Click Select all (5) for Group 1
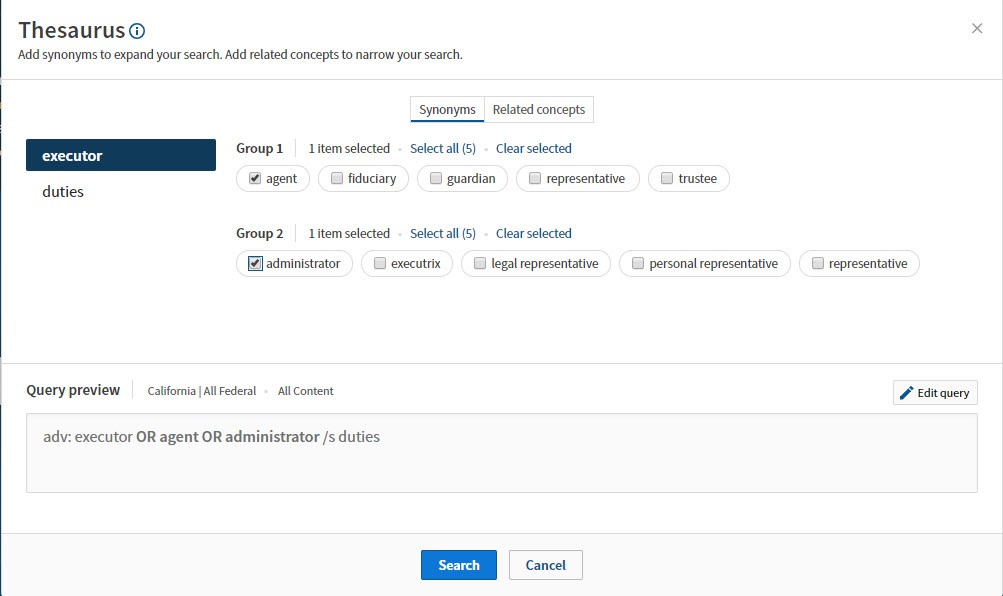This screenshot has width=1003, height=596. tap(442, 149)
